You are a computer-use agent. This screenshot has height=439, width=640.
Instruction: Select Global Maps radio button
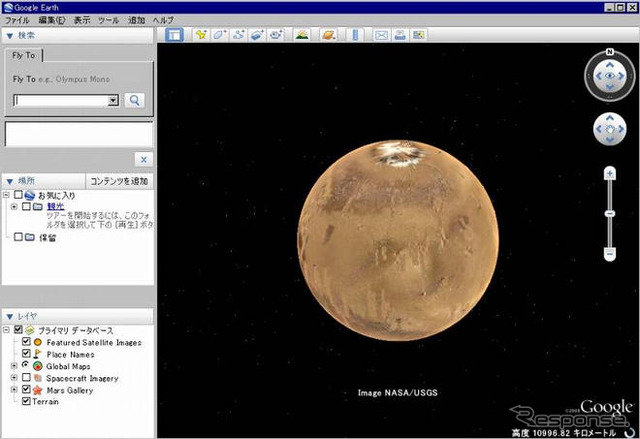25,364
